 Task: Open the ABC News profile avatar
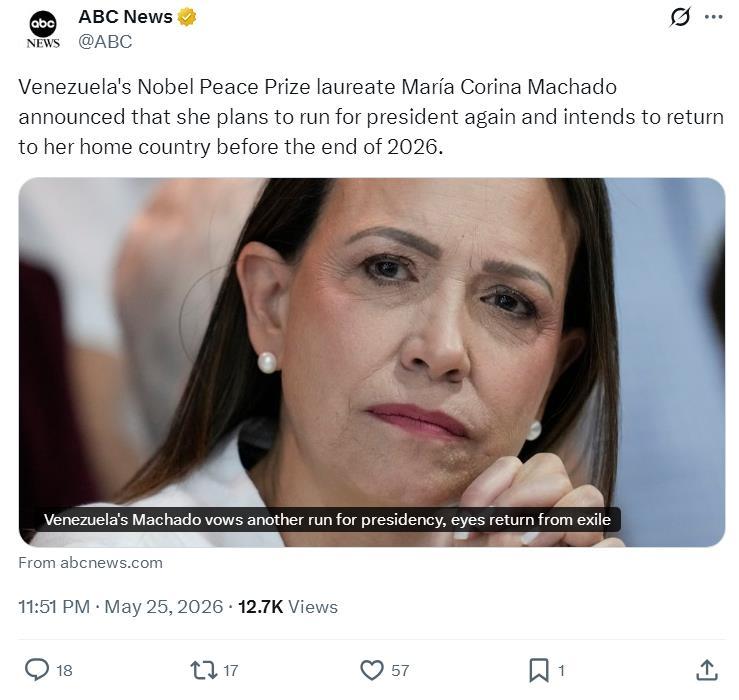coord(43,29)
